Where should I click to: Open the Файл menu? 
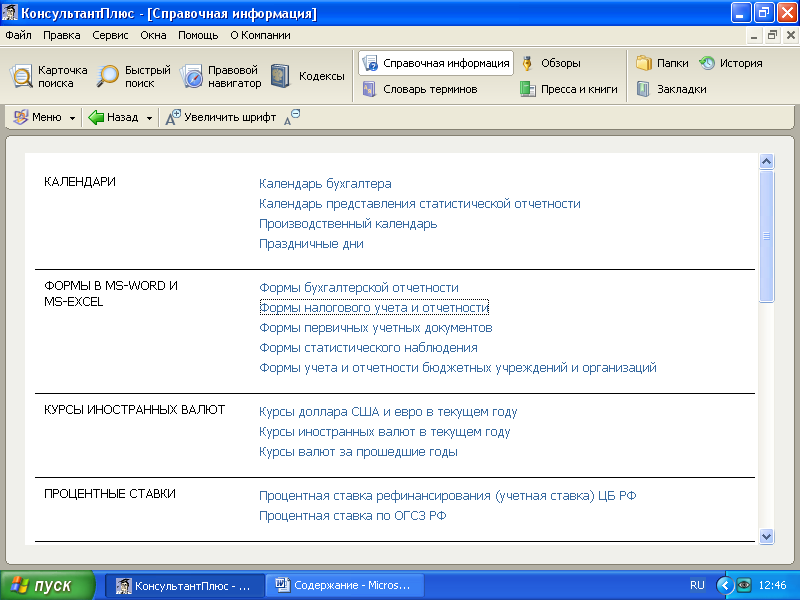click(18, 35)
